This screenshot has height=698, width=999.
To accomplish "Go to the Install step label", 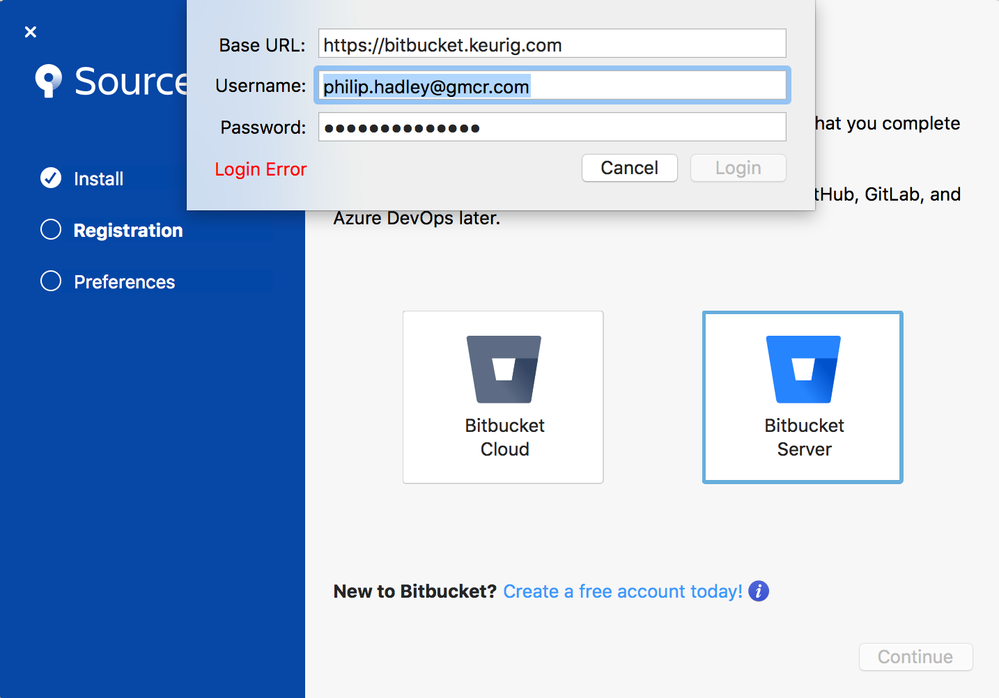I will pyautogui.click(x=98, y=179).
